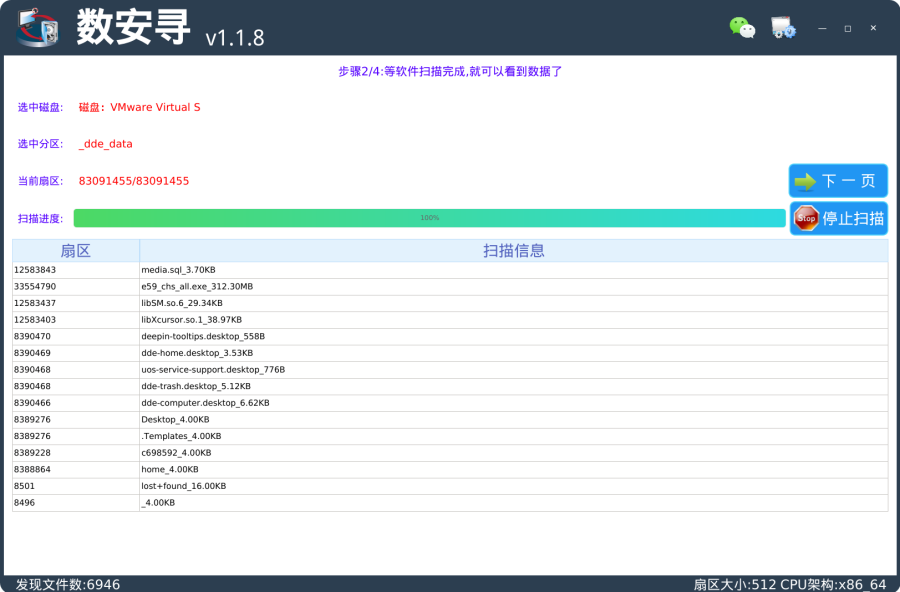Click the green arrow on 下一页 button

click(805, 181)
